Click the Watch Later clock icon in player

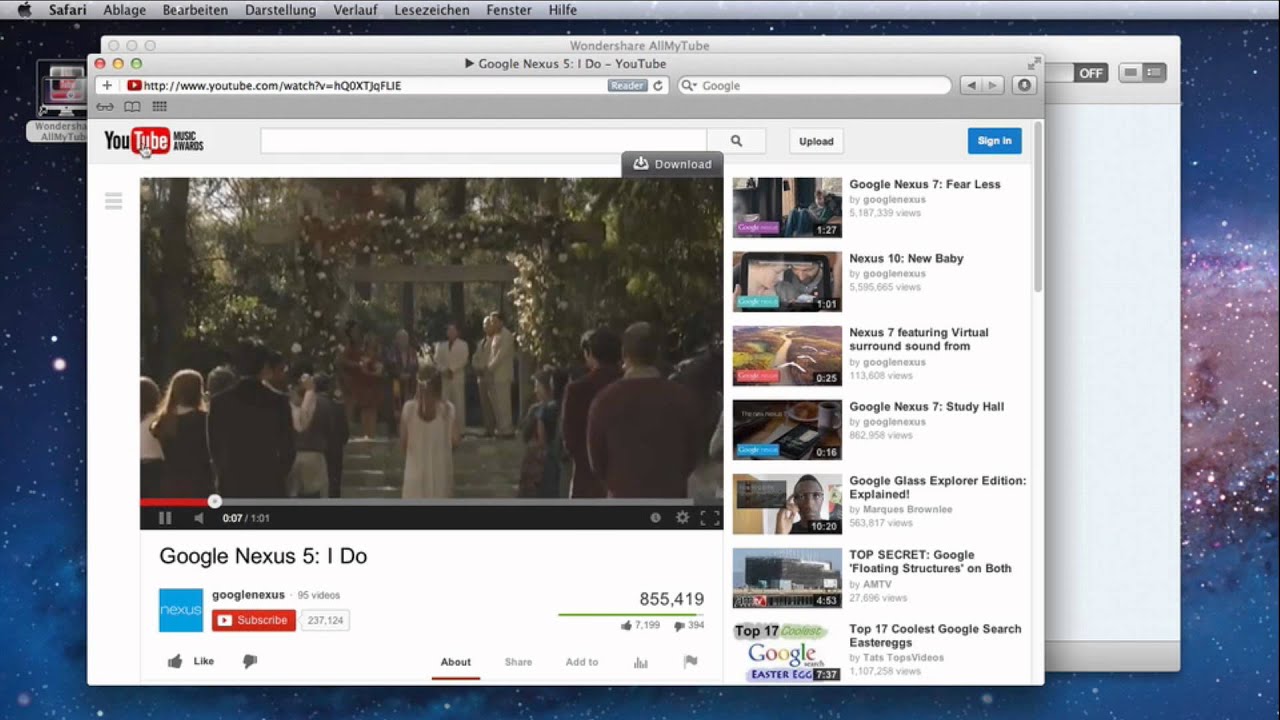(655, 518)
